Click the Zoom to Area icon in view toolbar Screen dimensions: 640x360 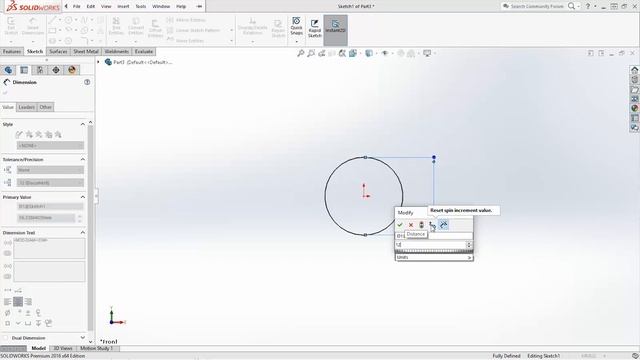click(311, 53)
